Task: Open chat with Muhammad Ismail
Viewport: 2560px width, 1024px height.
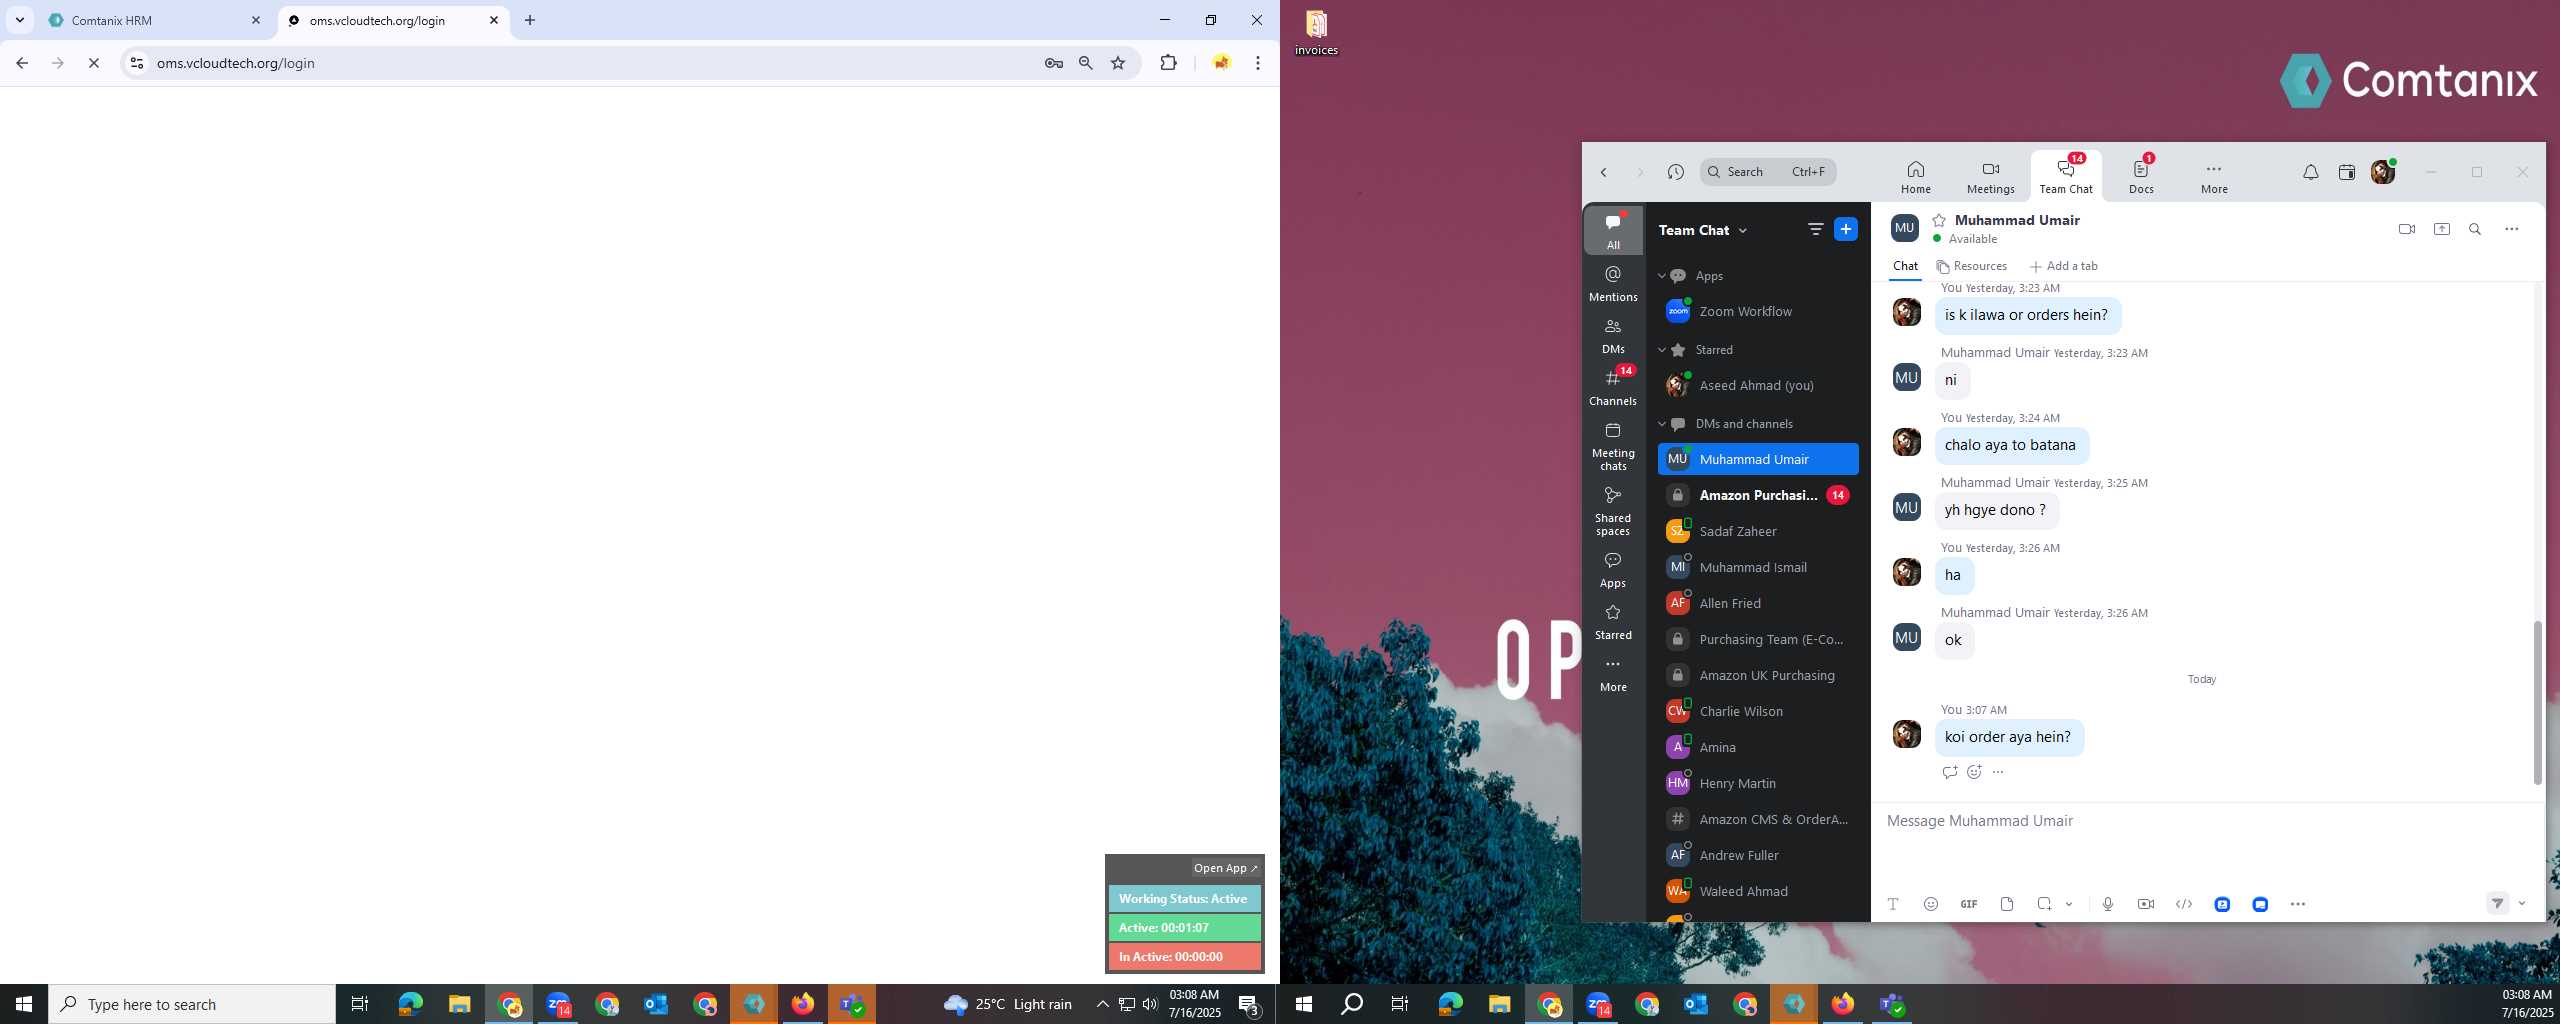Action: point(1758,568)
